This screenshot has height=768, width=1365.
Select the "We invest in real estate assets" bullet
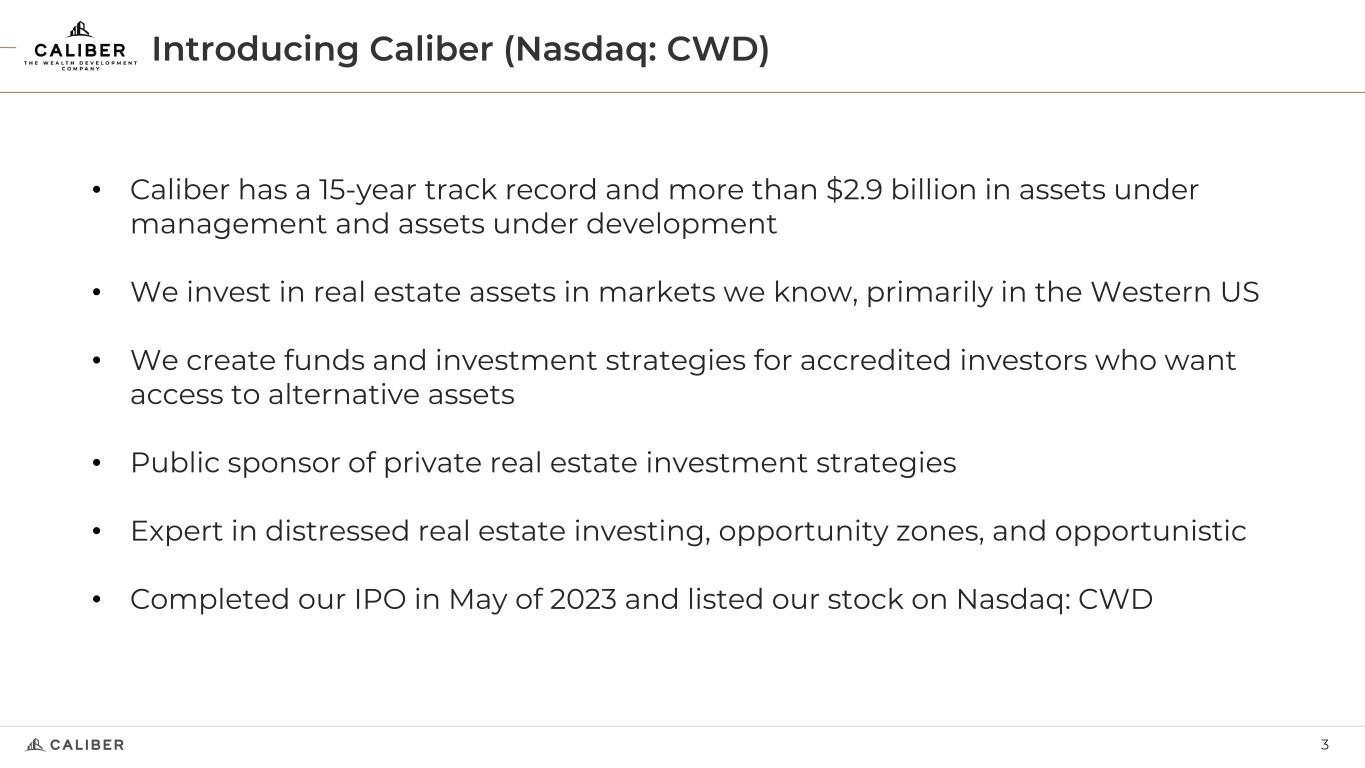coord(694,292)
